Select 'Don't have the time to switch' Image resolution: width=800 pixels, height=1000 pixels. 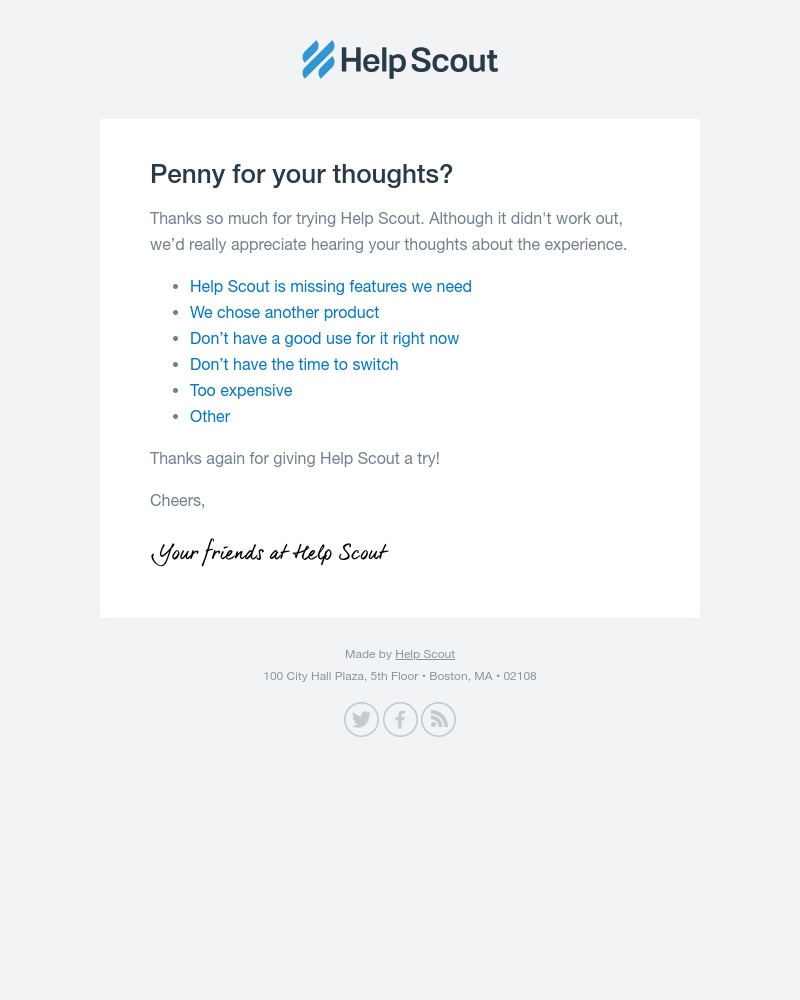click(x=294, y=364)
